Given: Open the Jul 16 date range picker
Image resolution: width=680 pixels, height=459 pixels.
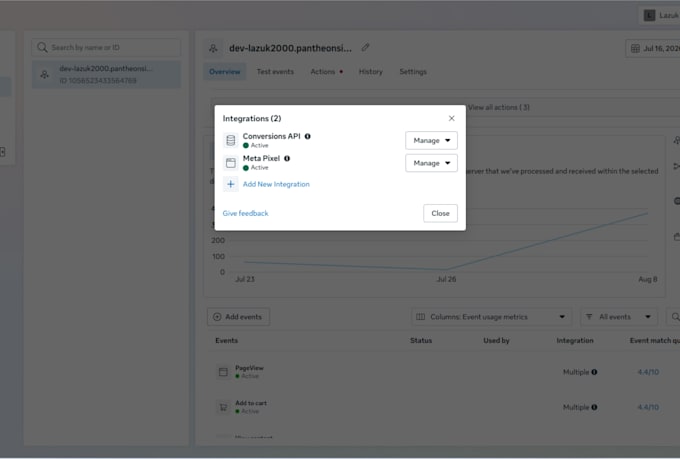Looking at the screenshot, I should (653, 48).
